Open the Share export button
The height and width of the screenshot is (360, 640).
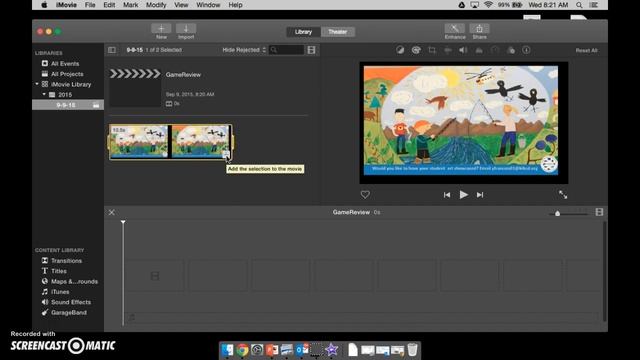tap(480, 29)
